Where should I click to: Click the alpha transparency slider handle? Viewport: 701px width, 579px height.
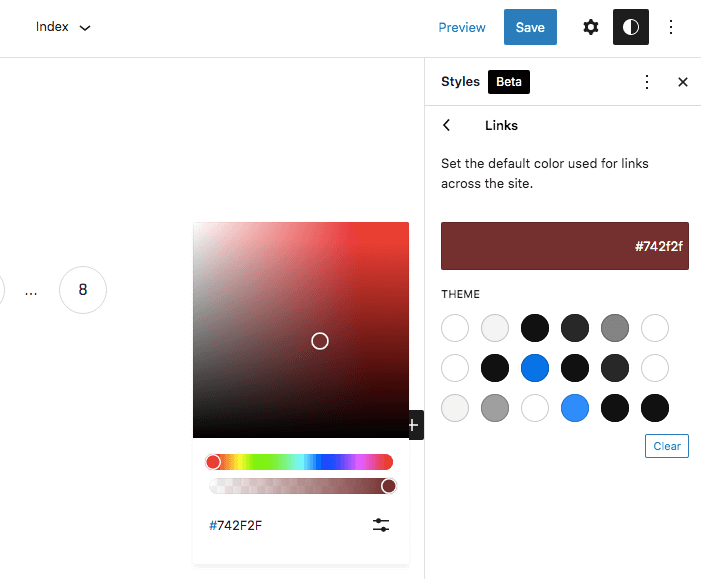tap(389, 486)
